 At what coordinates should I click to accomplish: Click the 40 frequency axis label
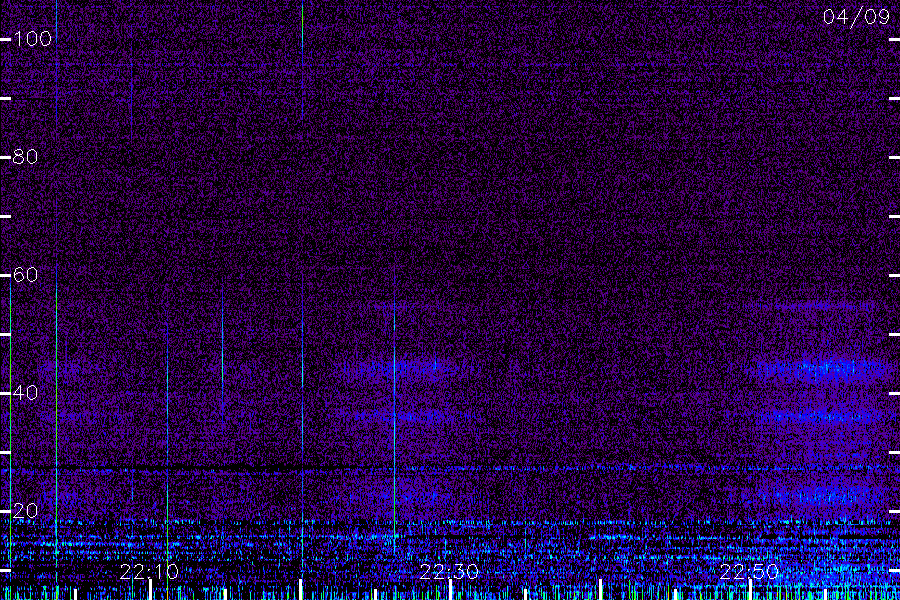[25, 393]
